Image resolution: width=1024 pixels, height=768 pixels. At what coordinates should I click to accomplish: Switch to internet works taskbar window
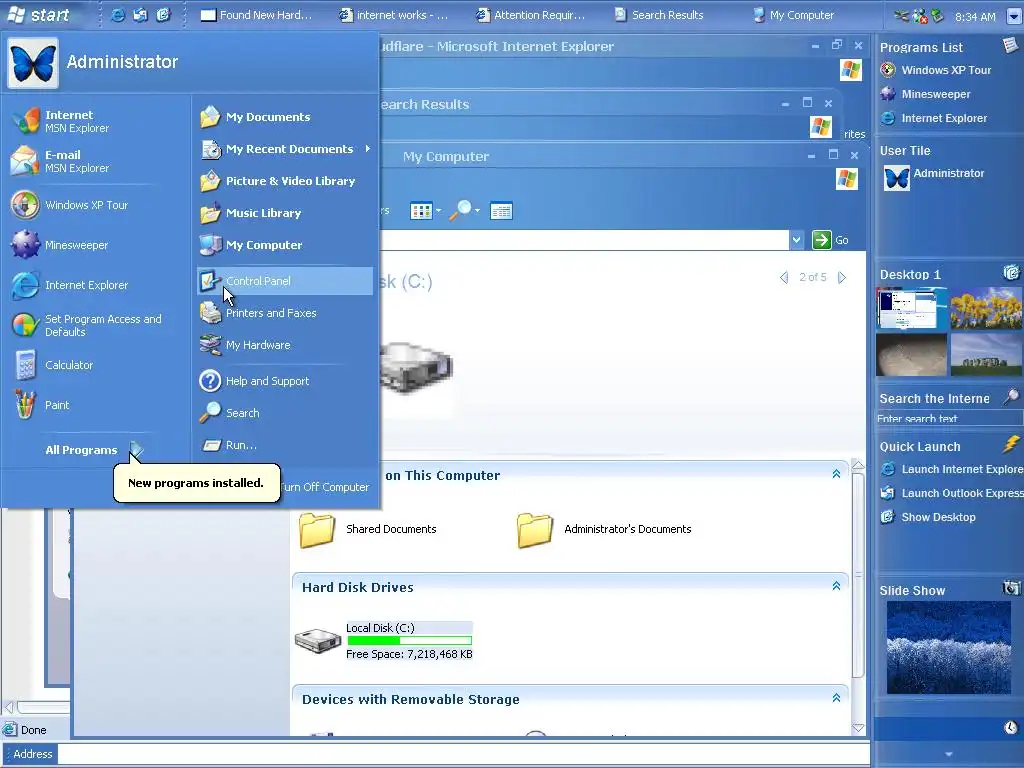(393, 15)
